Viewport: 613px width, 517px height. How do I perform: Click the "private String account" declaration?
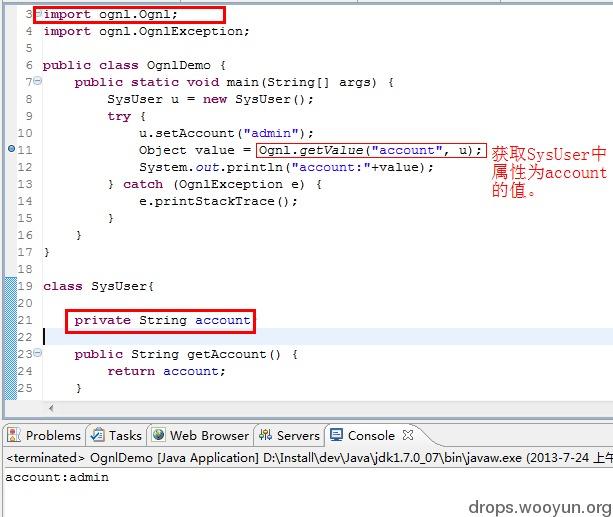162,320
